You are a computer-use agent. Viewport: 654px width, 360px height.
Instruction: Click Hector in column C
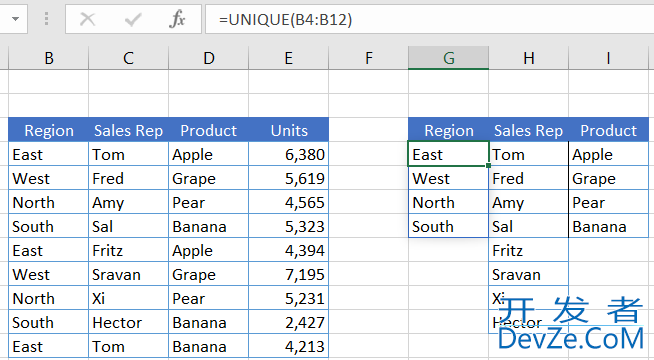pos(128,322)
